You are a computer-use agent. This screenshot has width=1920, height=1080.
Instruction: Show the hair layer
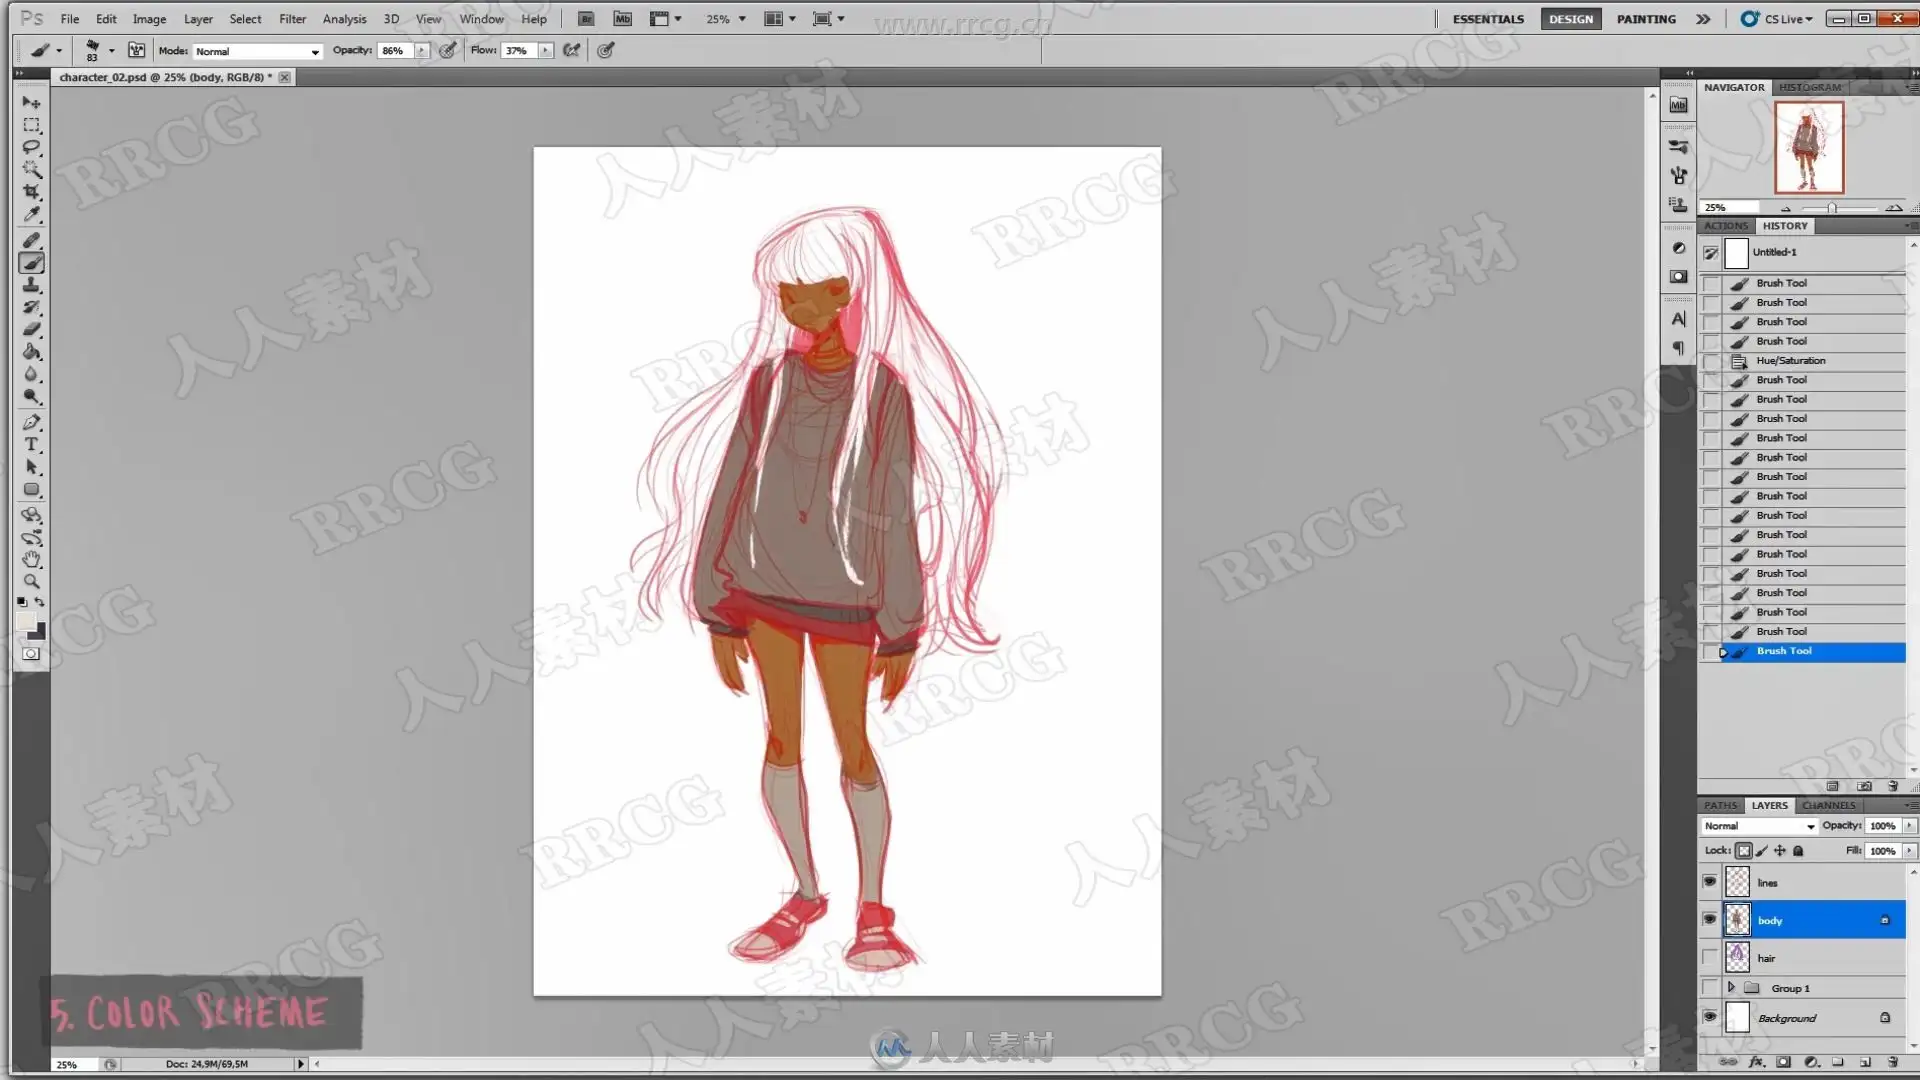tap(1710, 958)
